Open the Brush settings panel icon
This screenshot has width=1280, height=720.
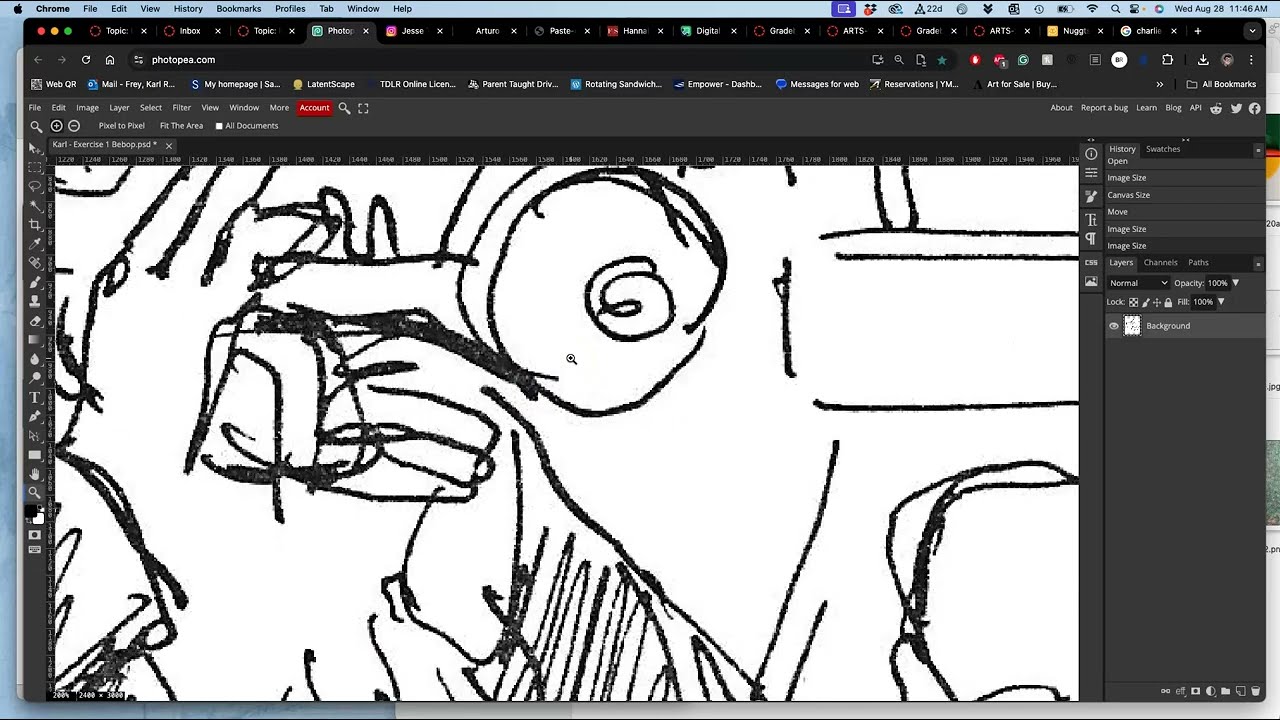click(x=1091, y=197)
